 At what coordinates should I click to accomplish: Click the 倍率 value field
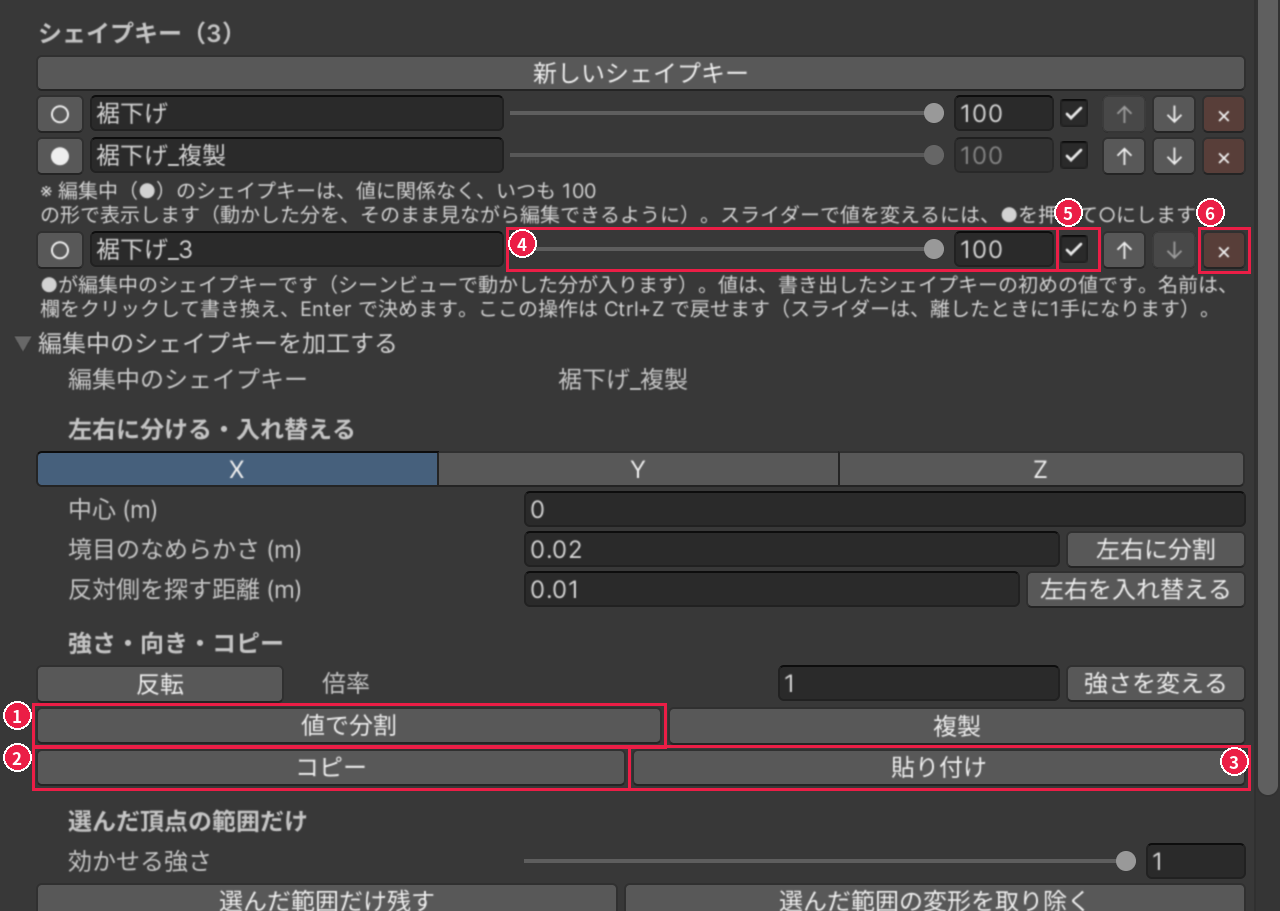click(x=918, y=684)
